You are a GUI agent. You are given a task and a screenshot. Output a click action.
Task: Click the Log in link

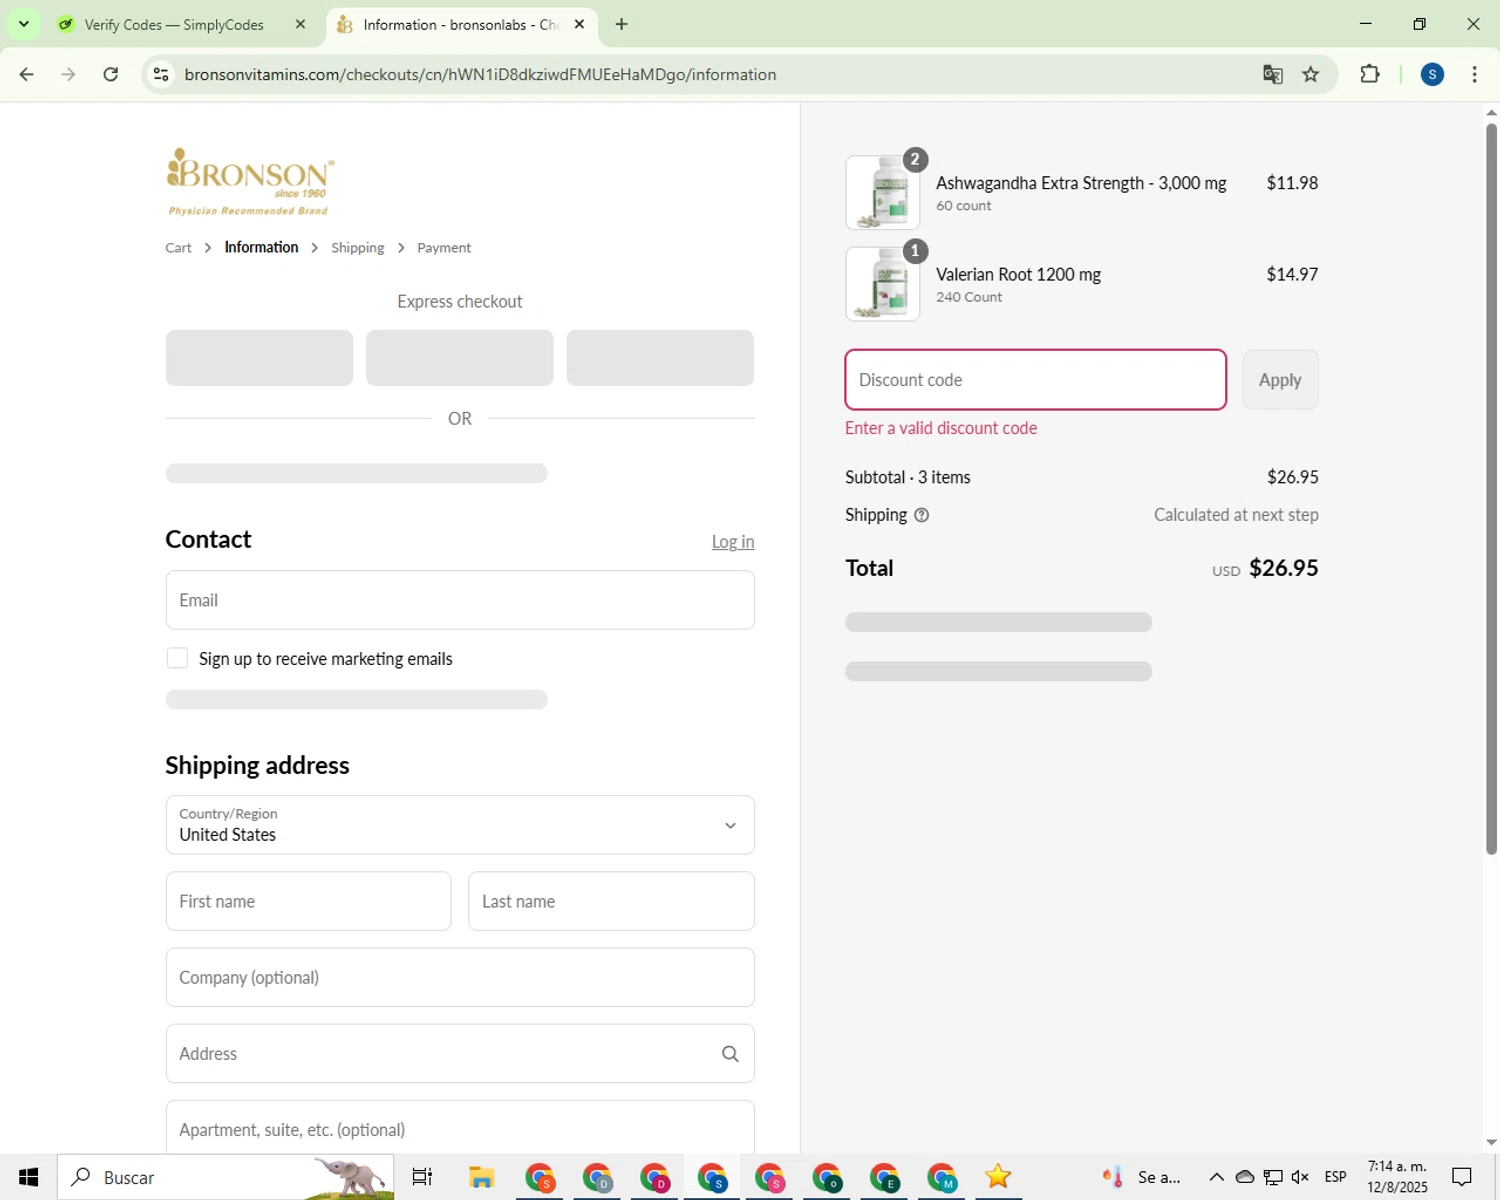733,541
